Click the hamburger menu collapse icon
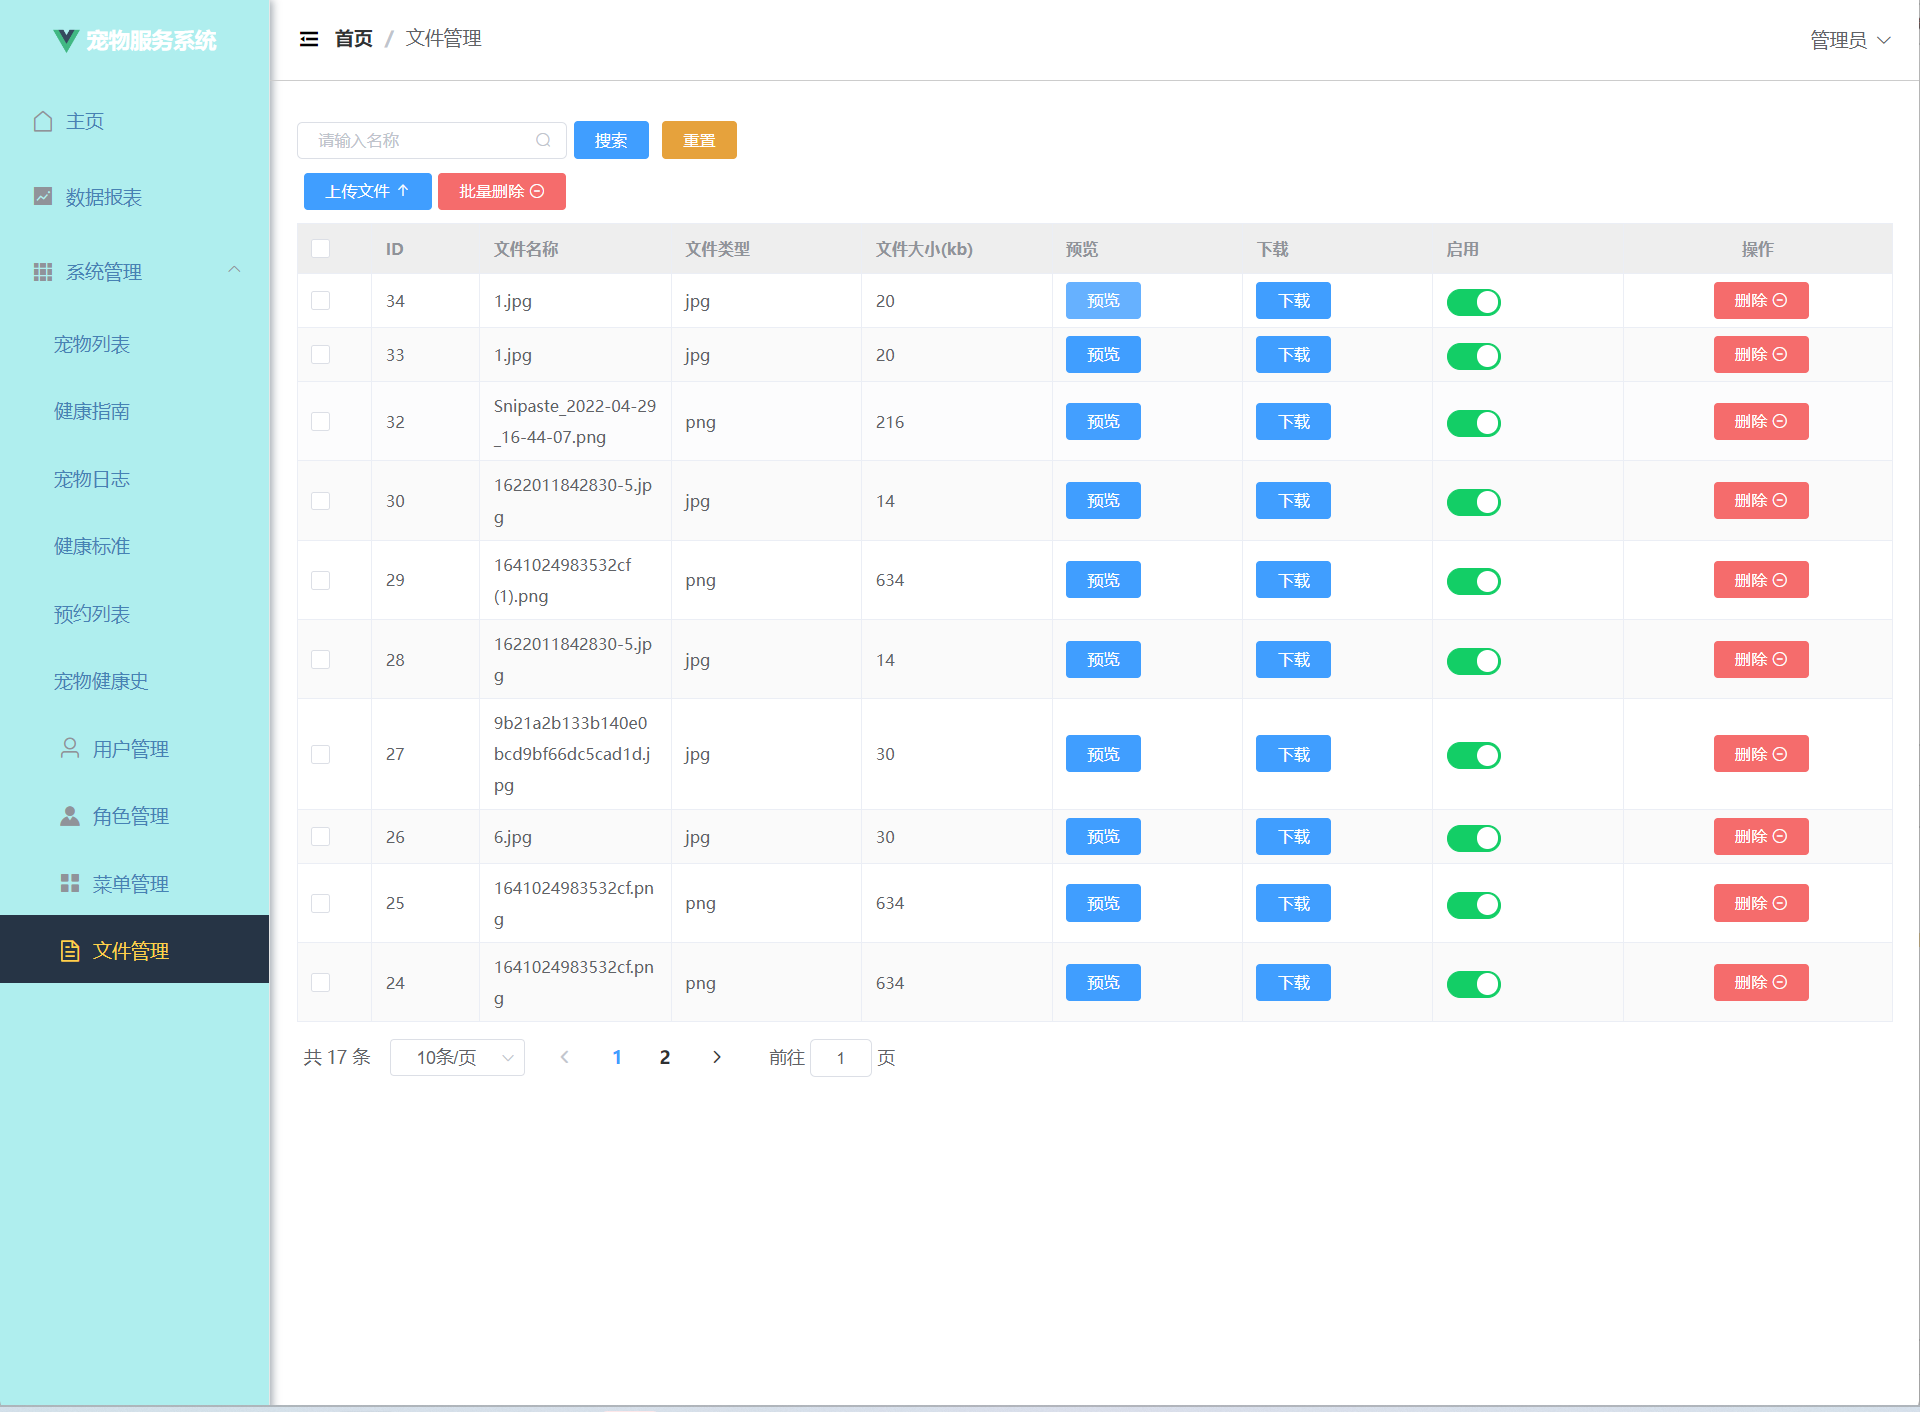1920x1412 pixels. (309, 39)
